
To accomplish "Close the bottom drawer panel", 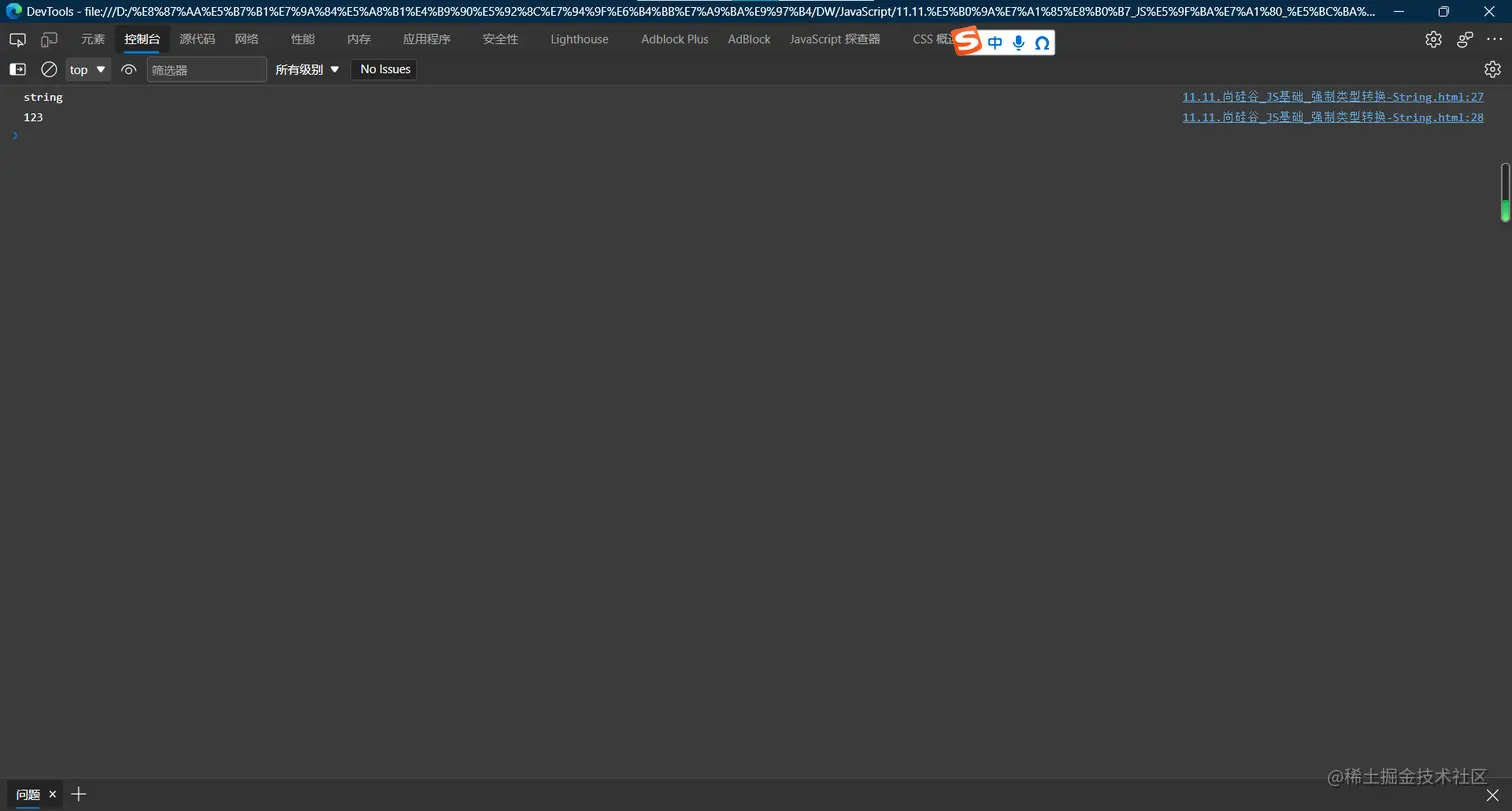I will tap(1492, 794).
